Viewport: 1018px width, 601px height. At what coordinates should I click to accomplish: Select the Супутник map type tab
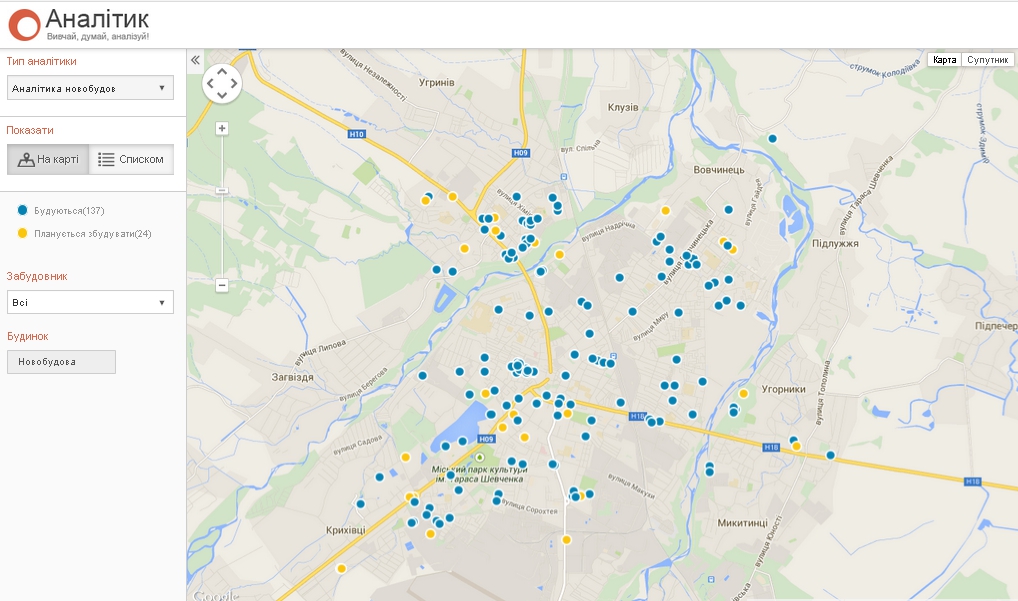[x=987, y=60]
